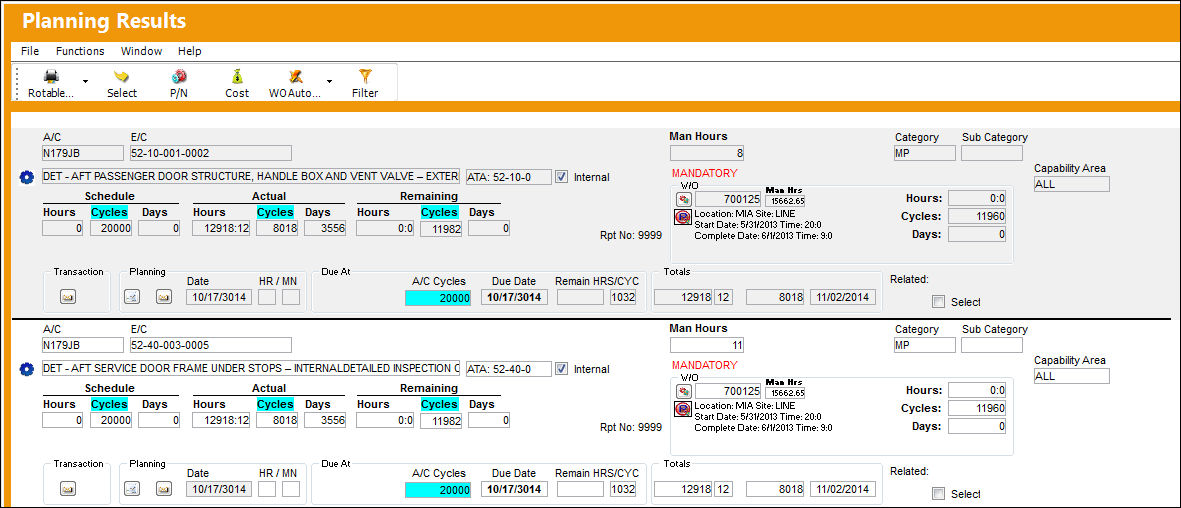Click second Planning icon in first record

point(164,297)
